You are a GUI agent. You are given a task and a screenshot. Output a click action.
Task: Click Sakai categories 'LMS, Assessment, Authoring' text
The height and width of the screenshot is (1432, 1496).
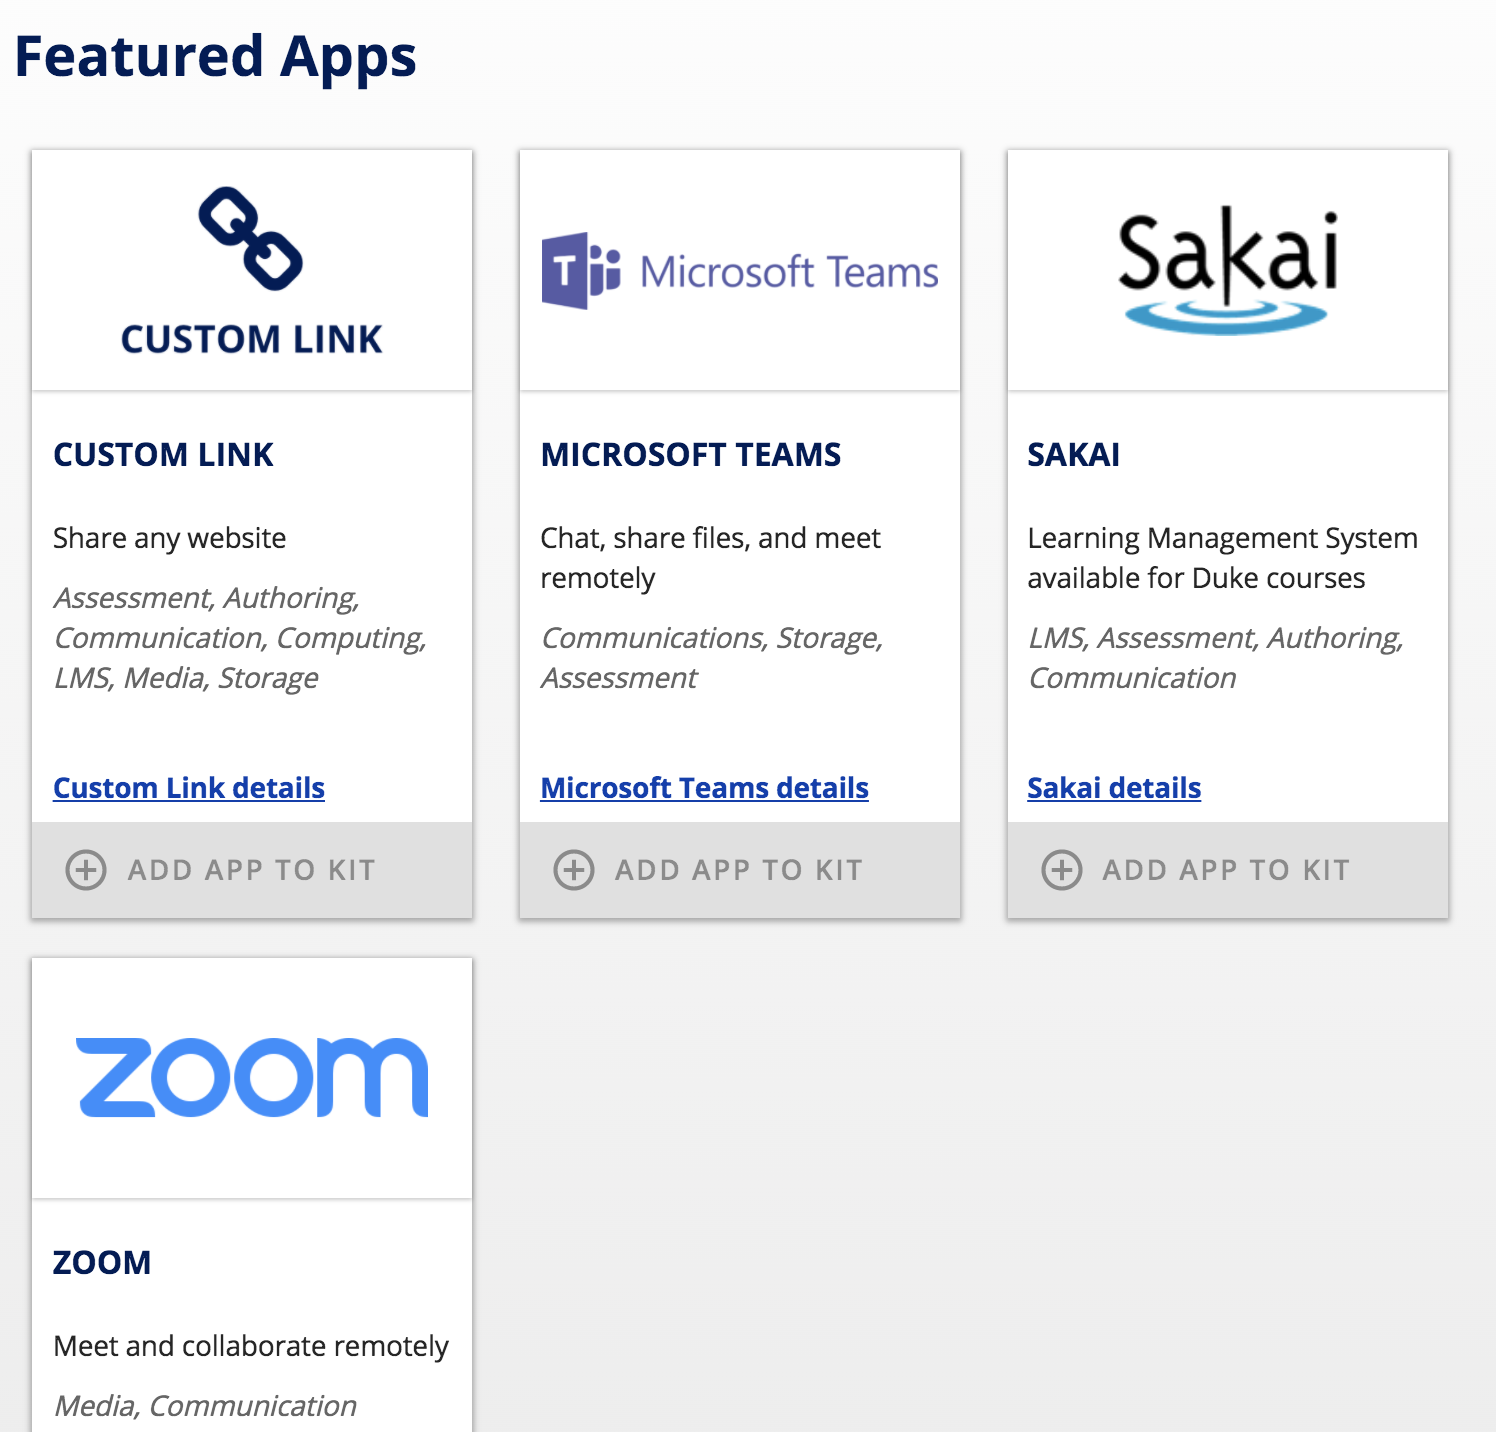pyautogui.click(x=1216, y=658)
